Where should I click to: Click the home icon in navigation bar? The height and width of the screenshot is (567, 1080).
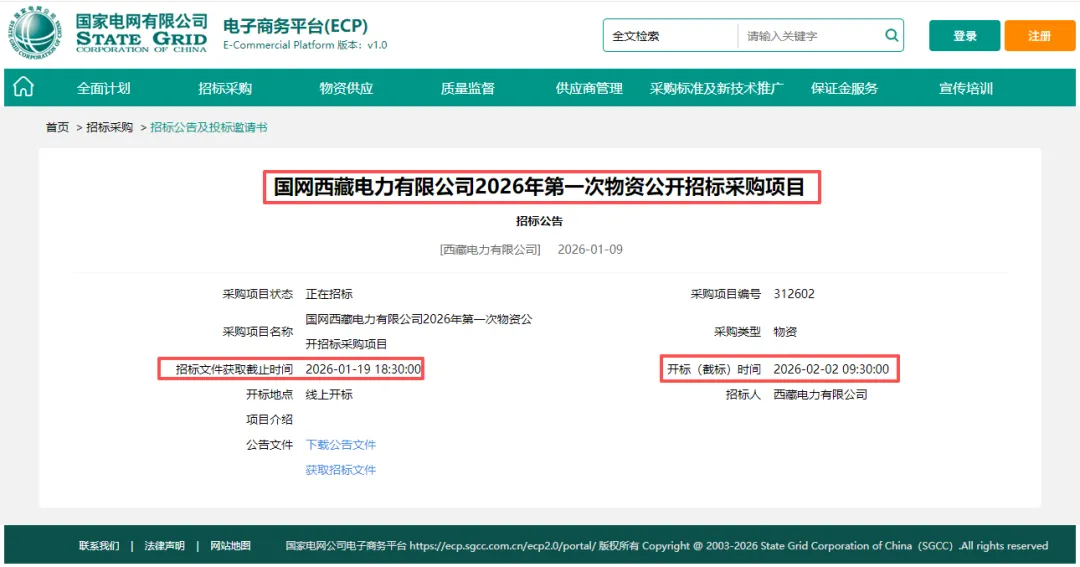(x=23, y=87)
